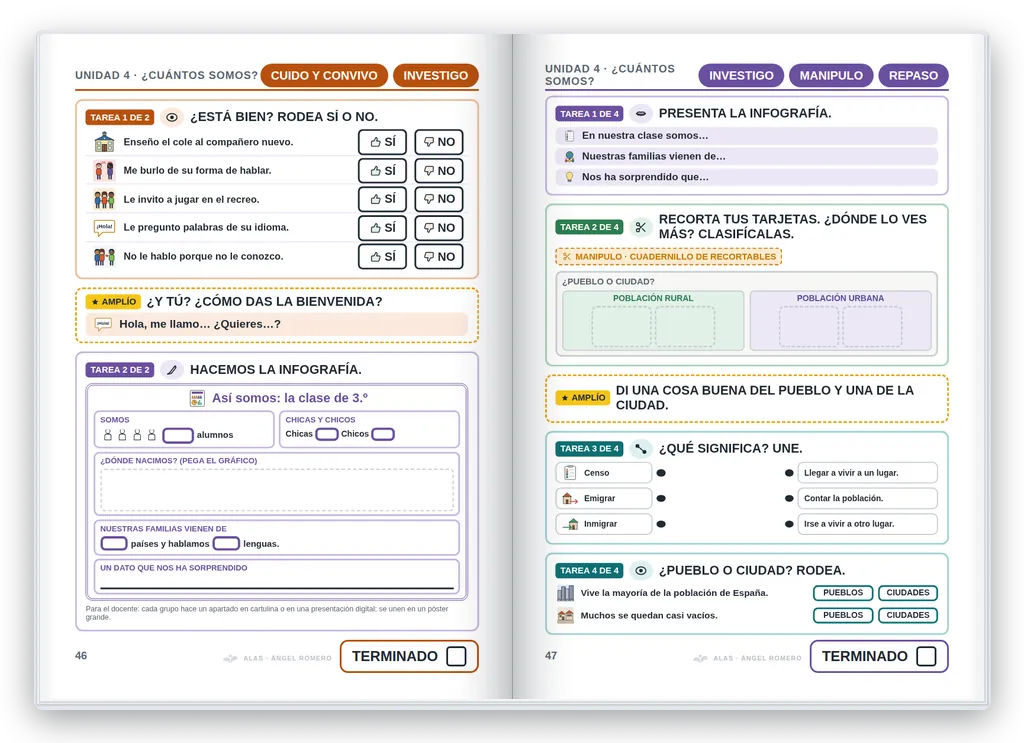The width and height of the screenshot is (1024, 743).
Task: Choose SÍ for "Enseño el cole al compañero nuevo"
Action: (x=383, y=142)
